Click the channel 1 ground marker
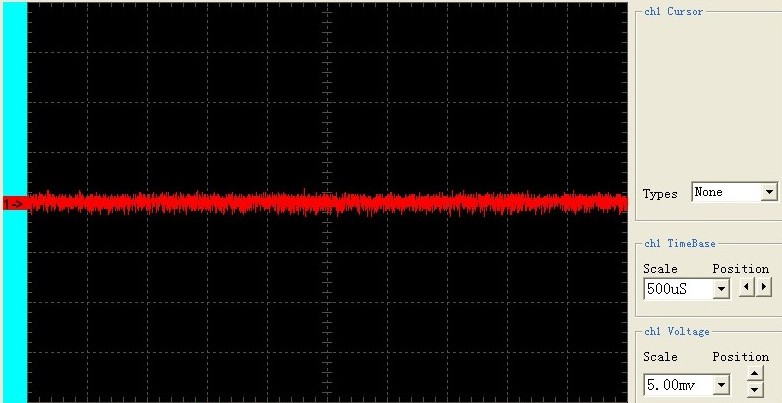Viewport: 782px width, 403px height. 14,203
